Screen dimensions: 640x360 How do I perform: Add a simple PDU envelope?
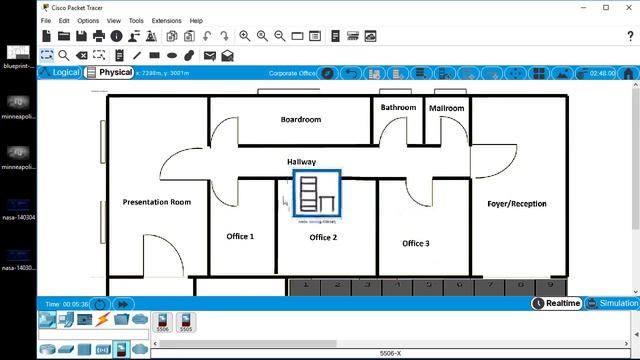tap(210, 56)
